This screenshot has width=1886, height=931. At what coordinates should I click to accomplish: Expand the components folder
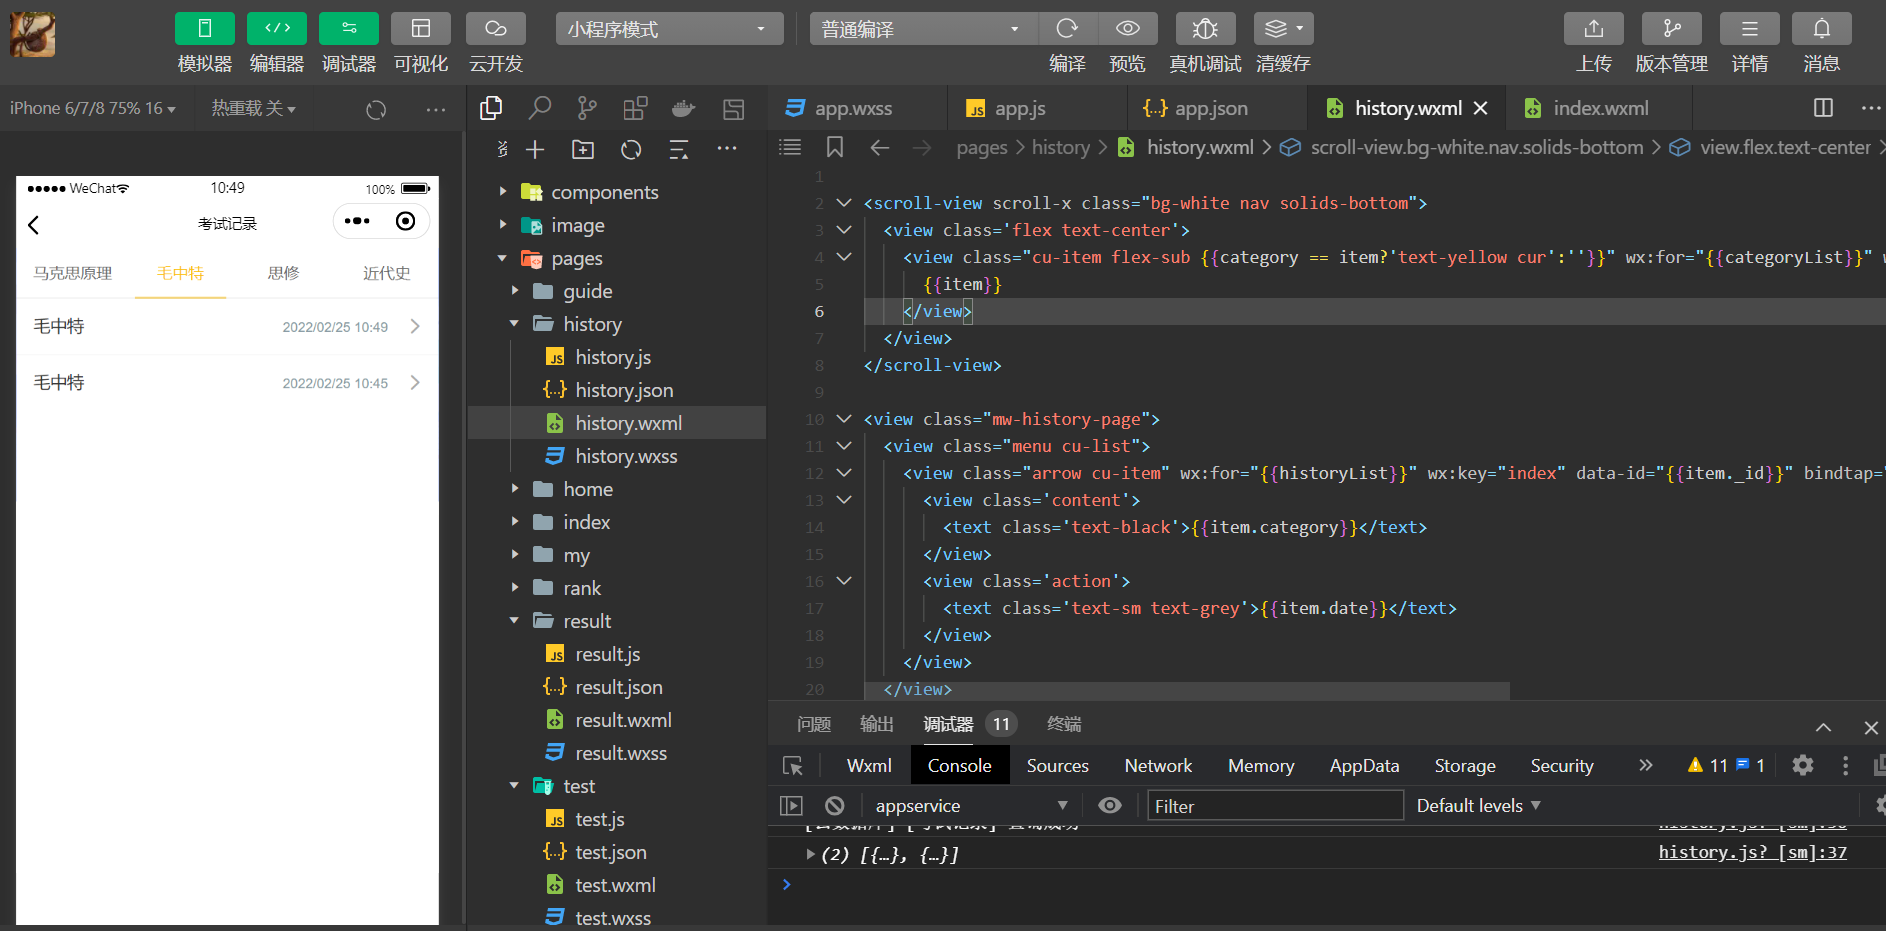604,192
